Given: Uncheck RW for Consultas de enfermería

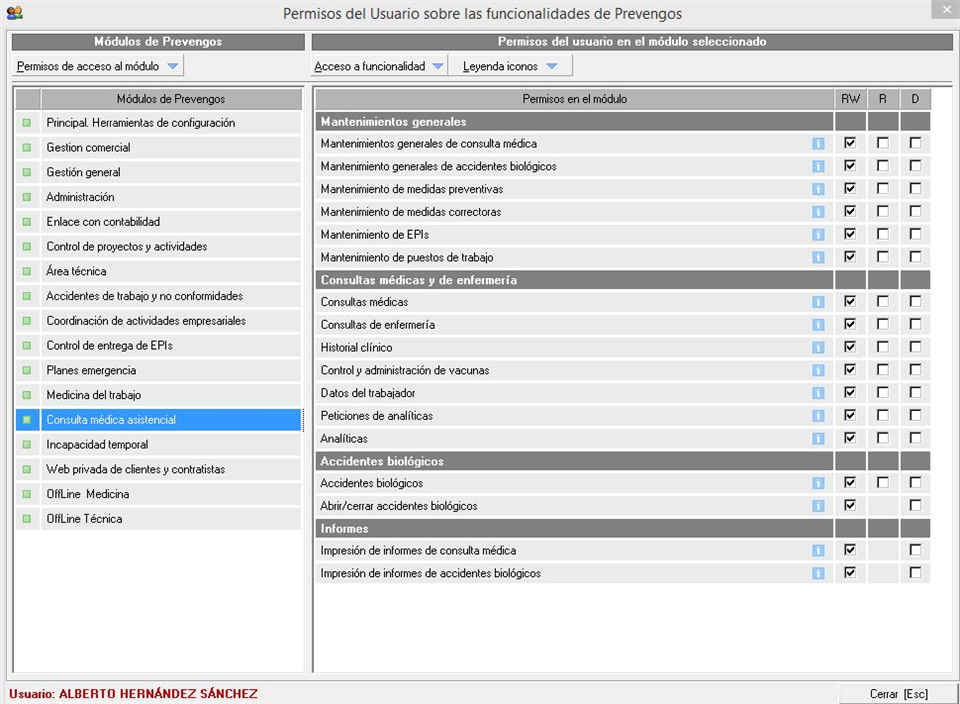Looking at the screenshot, I should [850, 324].
